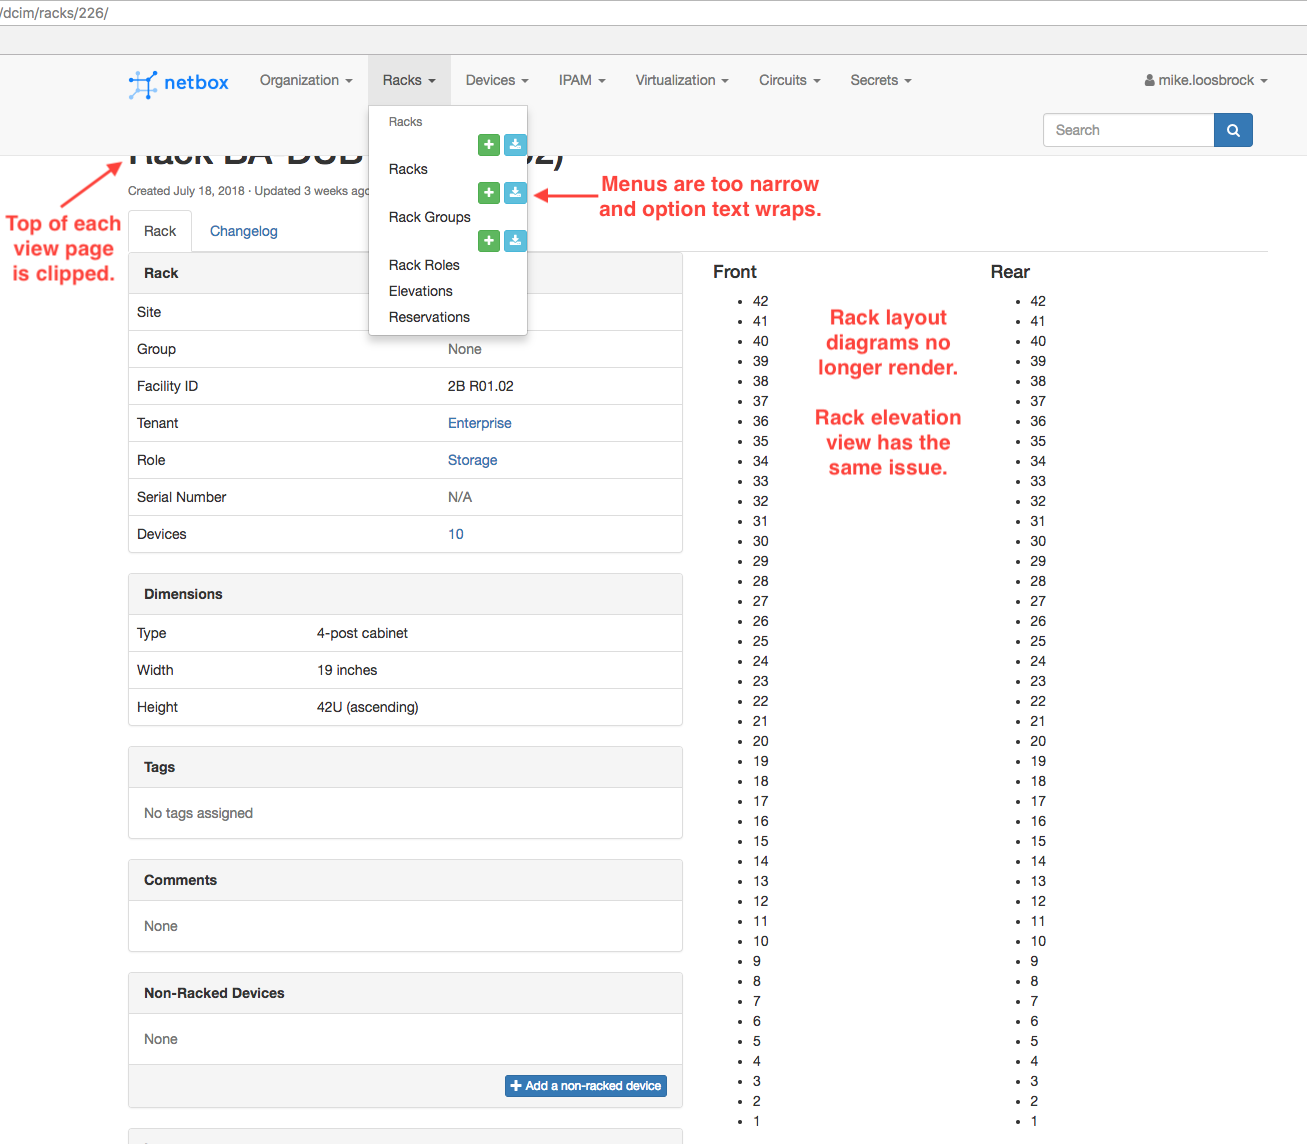Focus the Search input field
The width and height of the screenshot is (1307, 1144).
pos(1129,130)
